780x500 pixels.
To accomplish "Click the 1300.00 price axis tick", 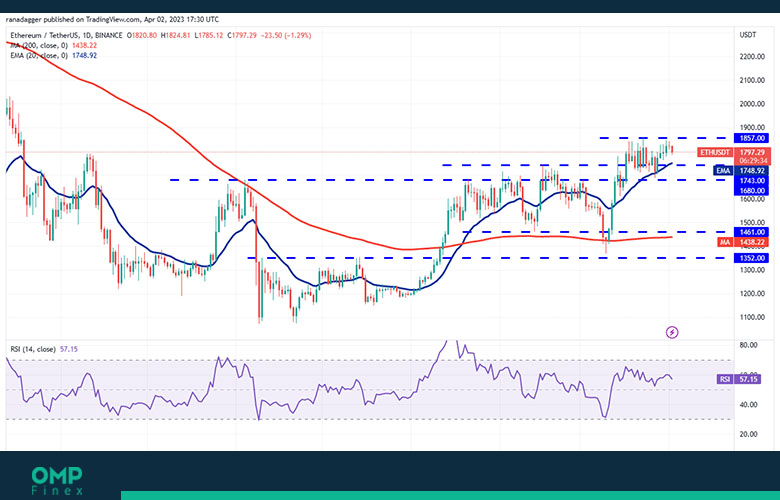I will (x=752, y=270).
